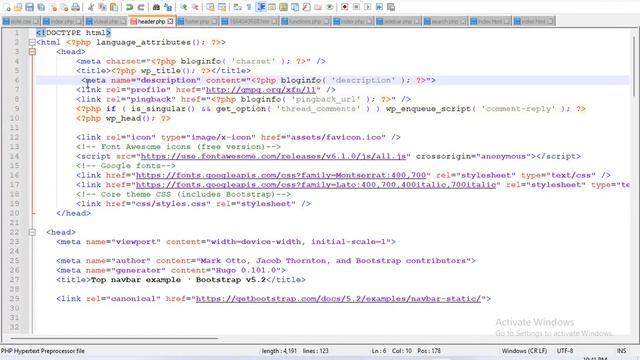Toggle word wrap in the toolbar

coord(237,7)
